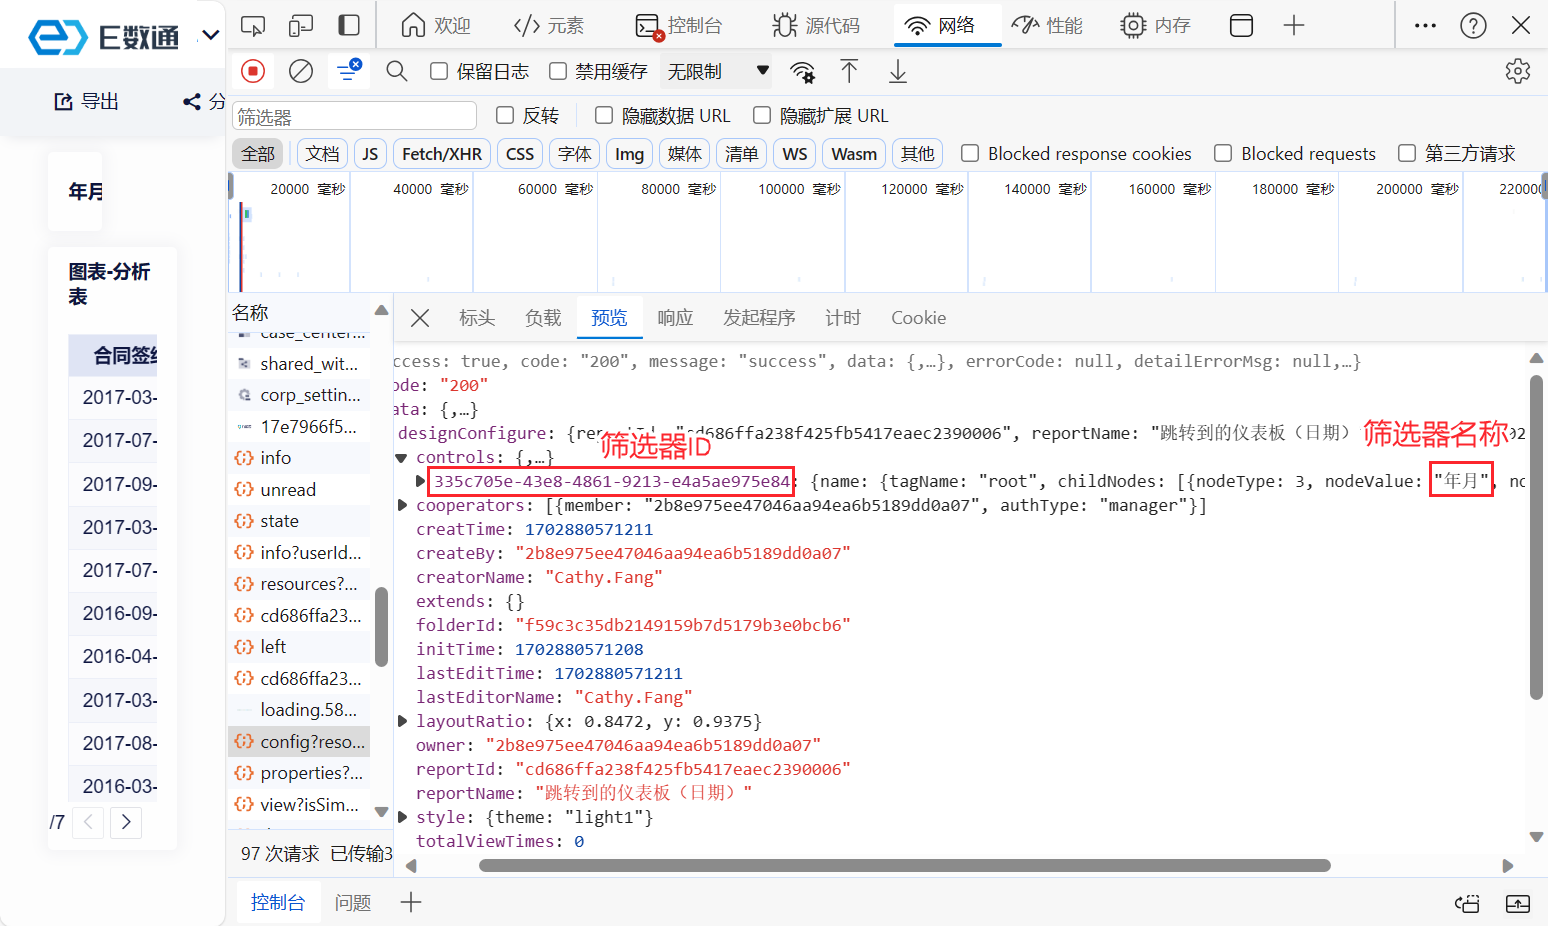Image resolution: width=1548 pixels, height=926 pixels.
Task: Check 隐藏扩展 URL option
Action: (x=762, y=115)
